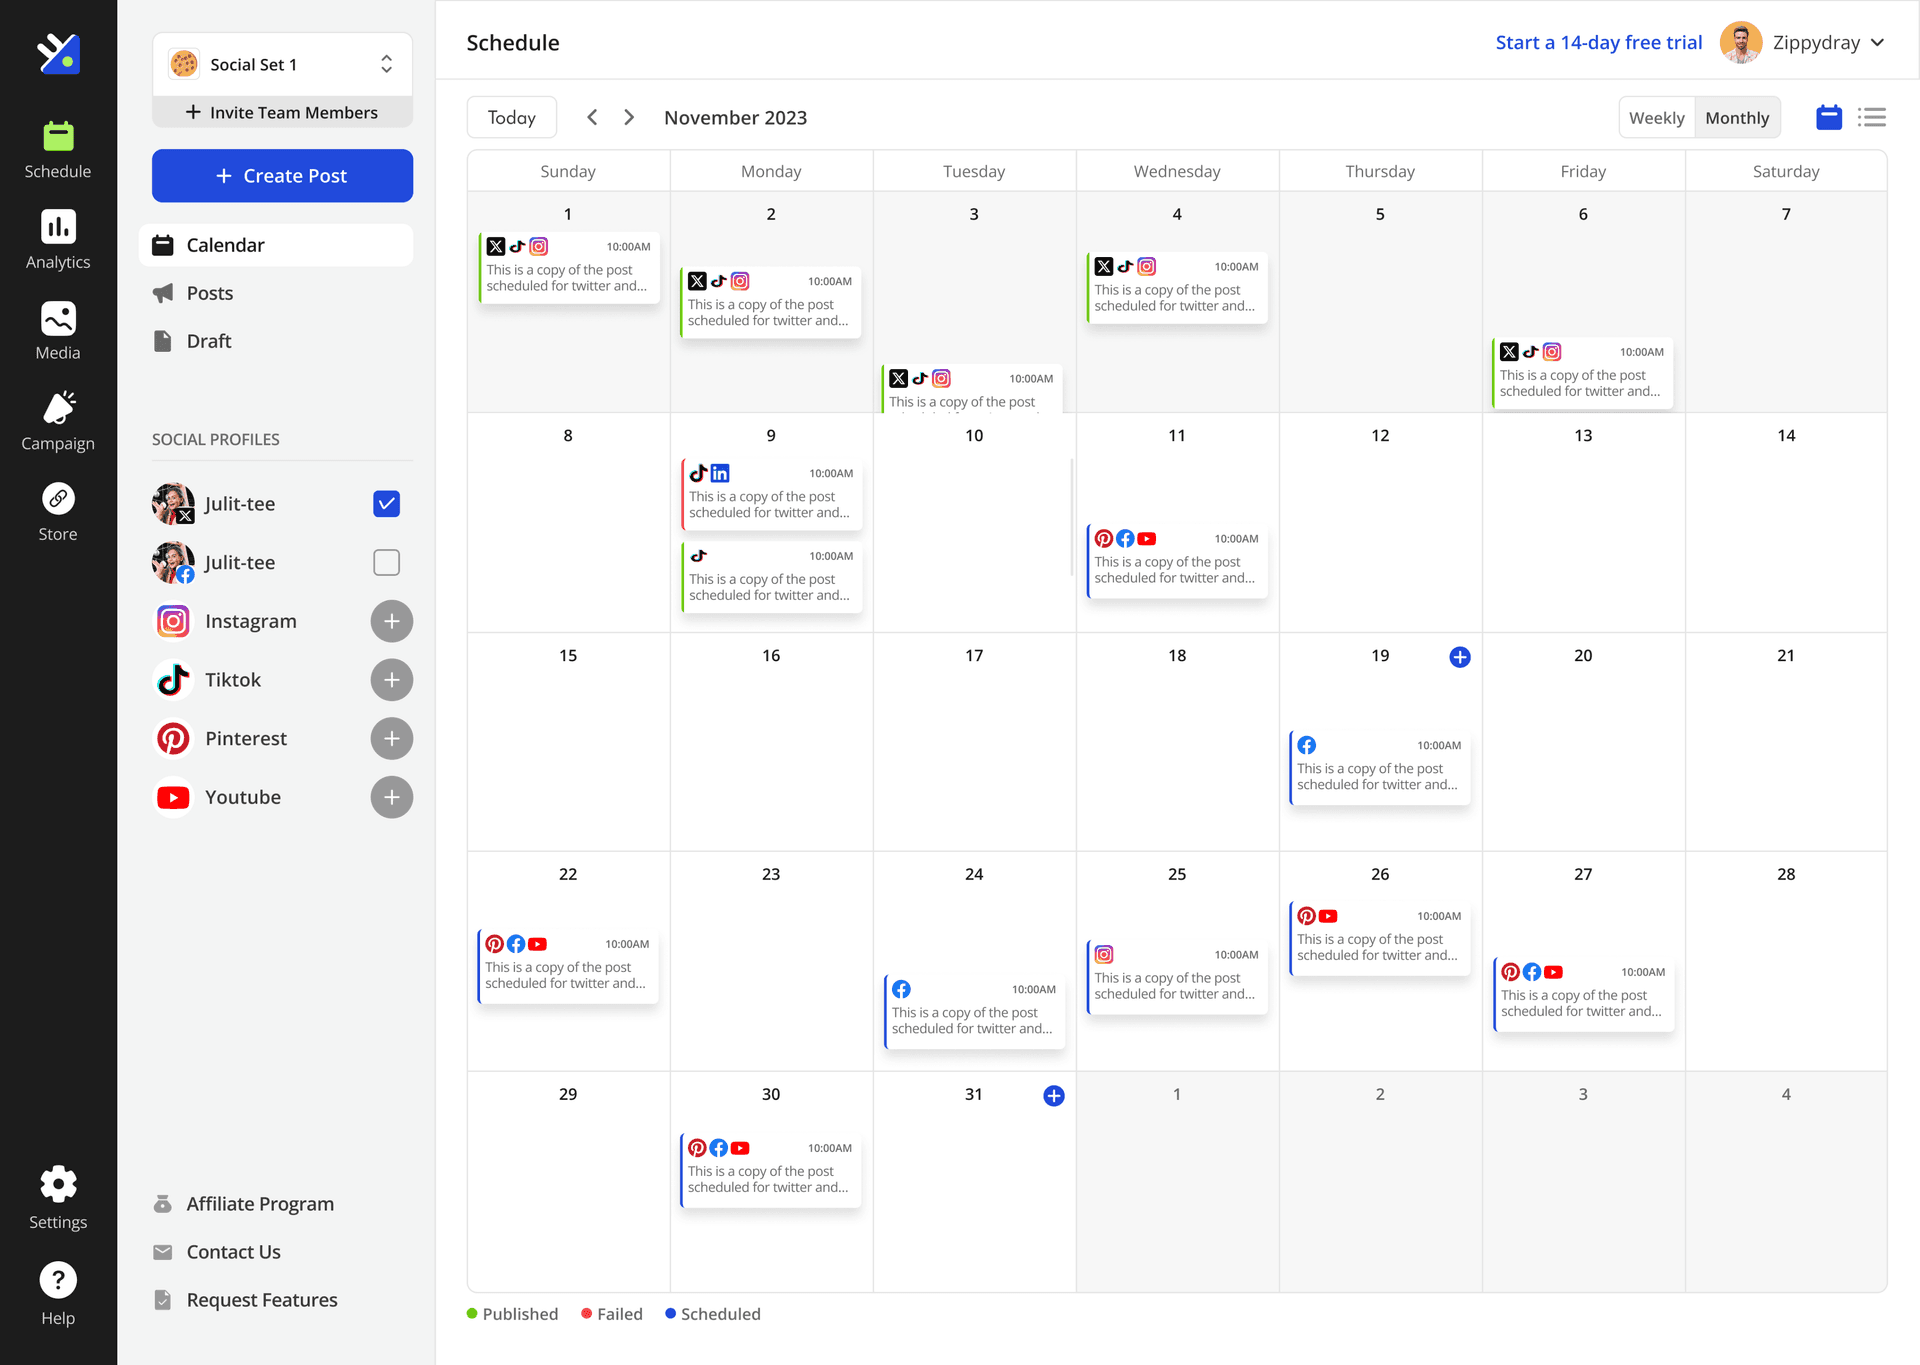Image resolution: width=1920 pixels, height=1365 pixels.
Task: Click the plus quick-add on November 19
Action: pos(1459,657)
